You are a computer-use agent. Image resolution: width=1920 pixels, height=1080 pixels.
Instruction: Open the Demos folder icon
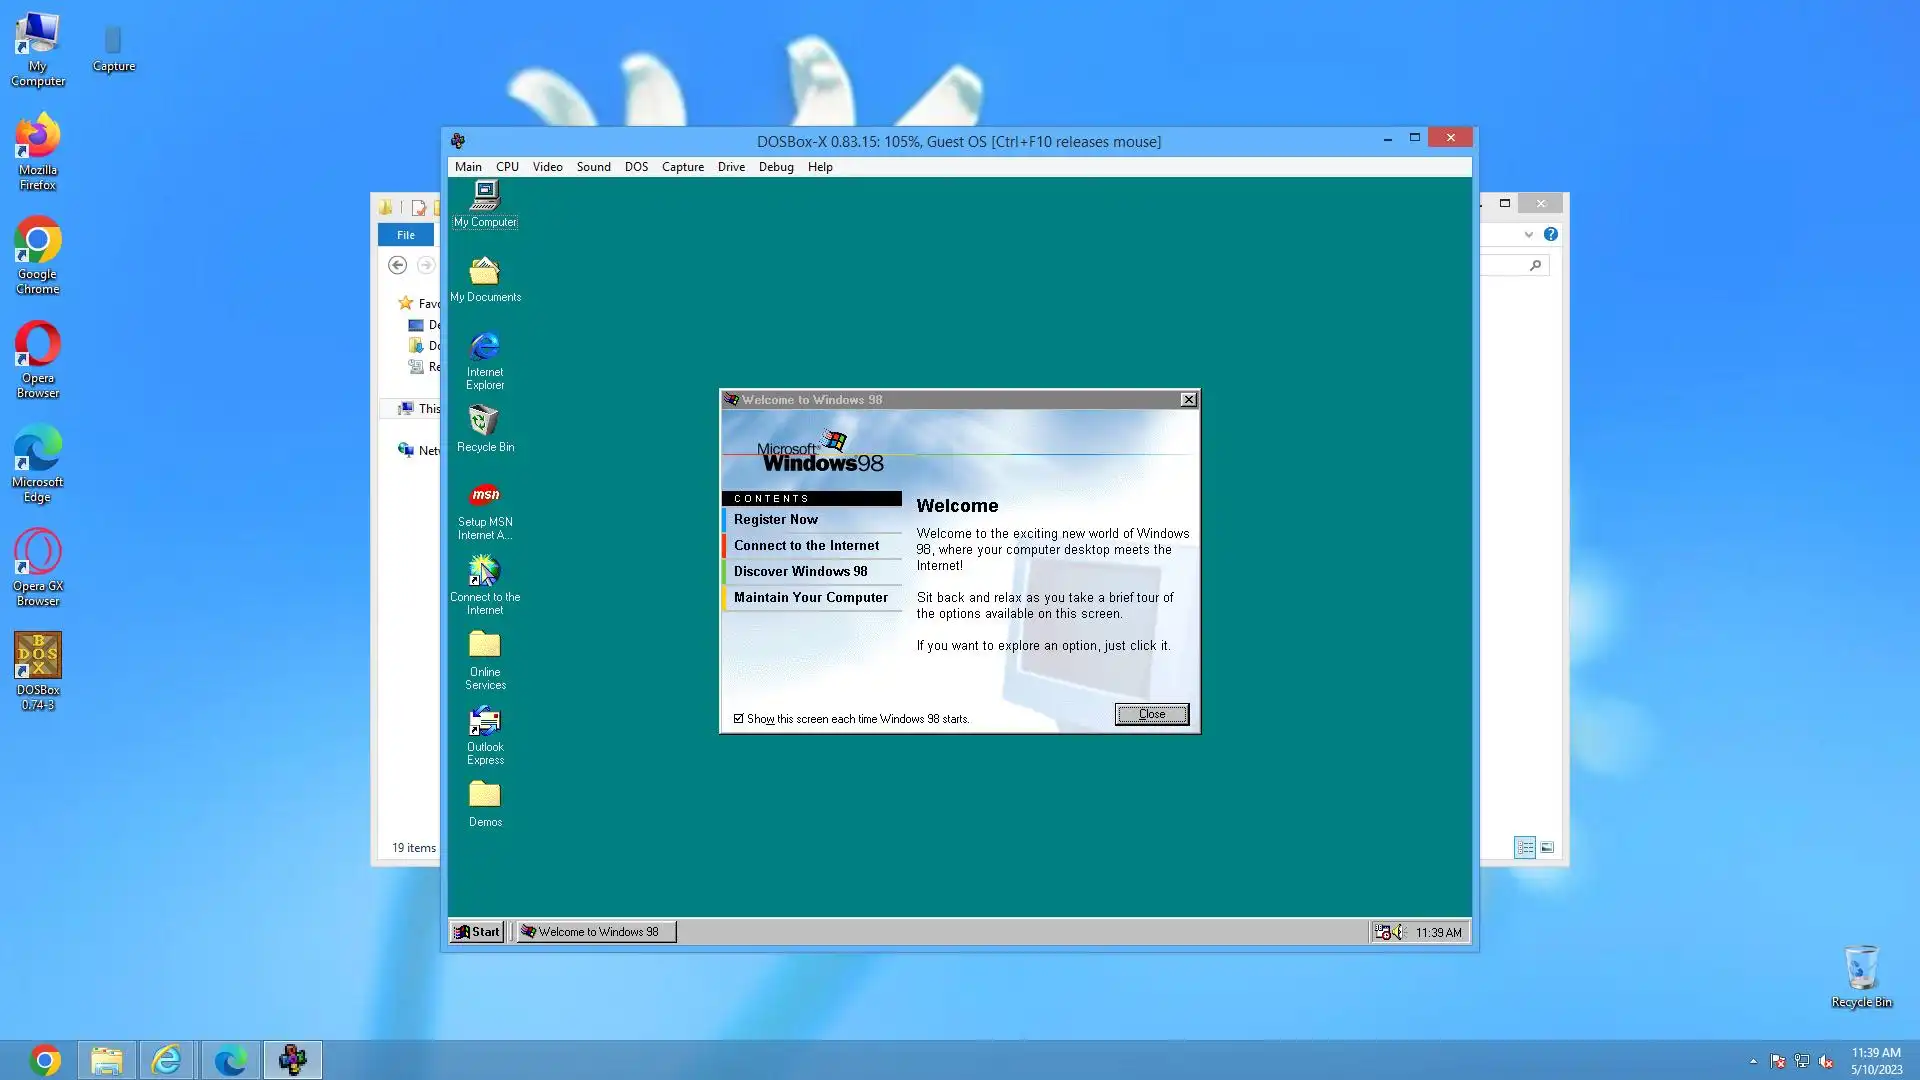tap(485, 796)
